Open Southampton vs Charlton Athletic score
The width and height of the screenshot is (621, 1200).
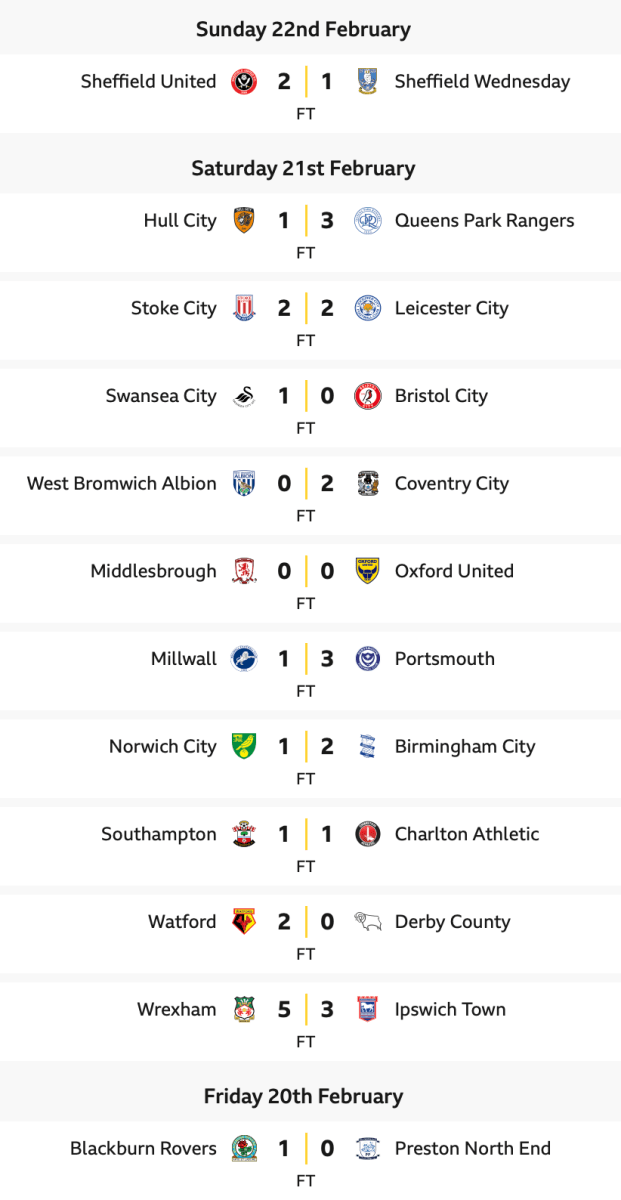pyautogui.click(x=305, y=835)
